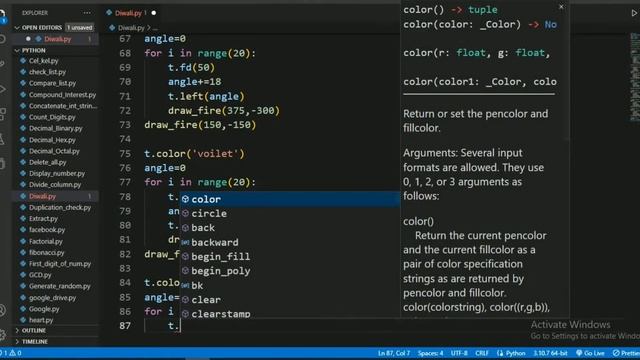Choose back autocomplete suggestion
This screenshot has width=640, height=360.
click(290, 228)
